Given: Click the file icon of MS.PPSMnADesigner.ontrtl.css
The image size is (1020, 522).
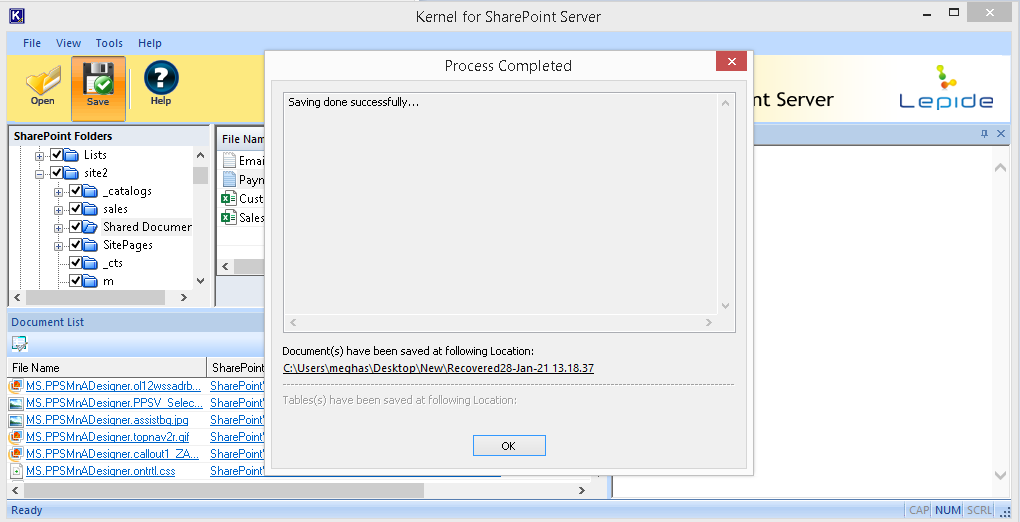Looking at the screenshot, I should point(16,471).
